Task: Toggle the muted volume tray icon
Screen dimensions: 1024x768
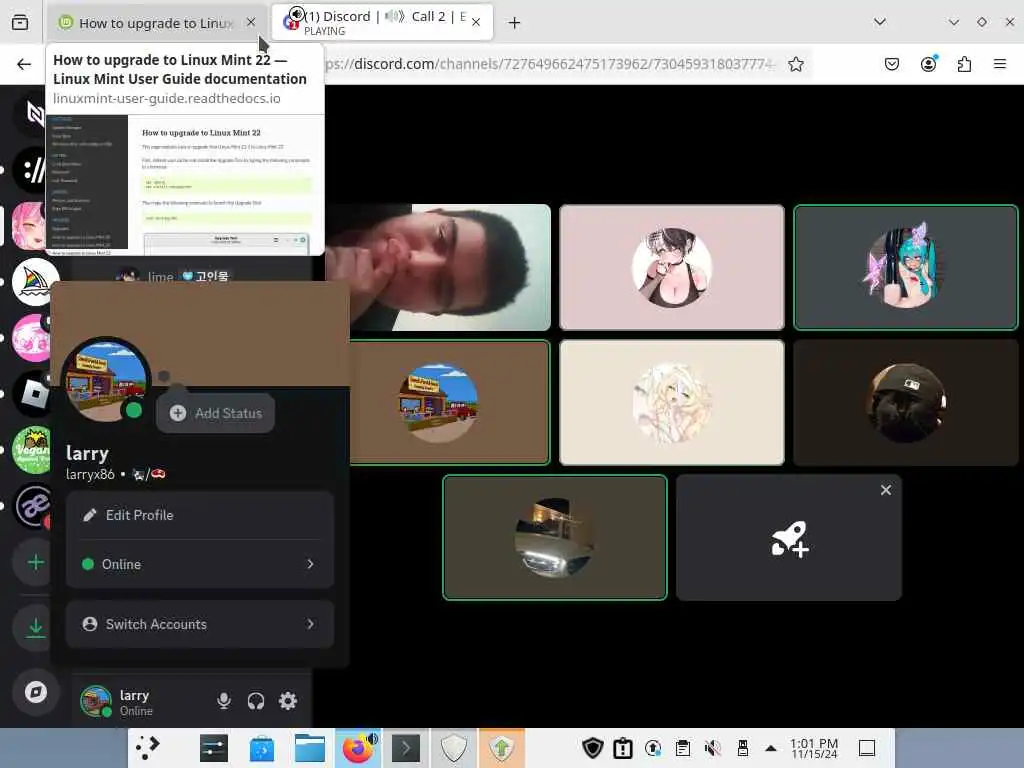Action: point(712,748)
